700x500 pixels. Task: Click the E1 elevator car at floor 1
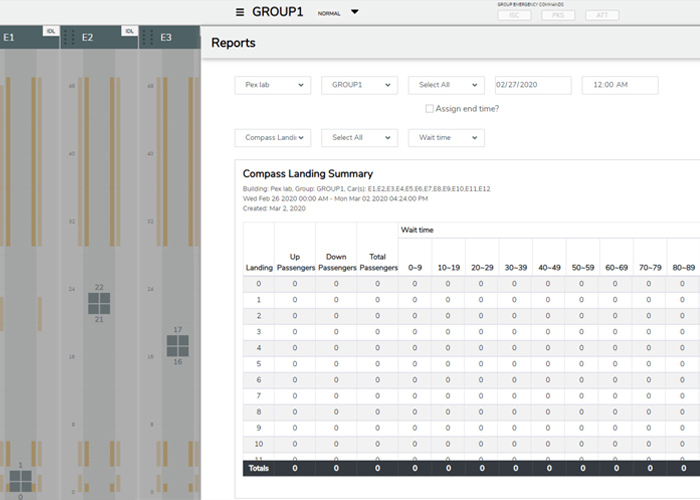[x=21, y=481]
